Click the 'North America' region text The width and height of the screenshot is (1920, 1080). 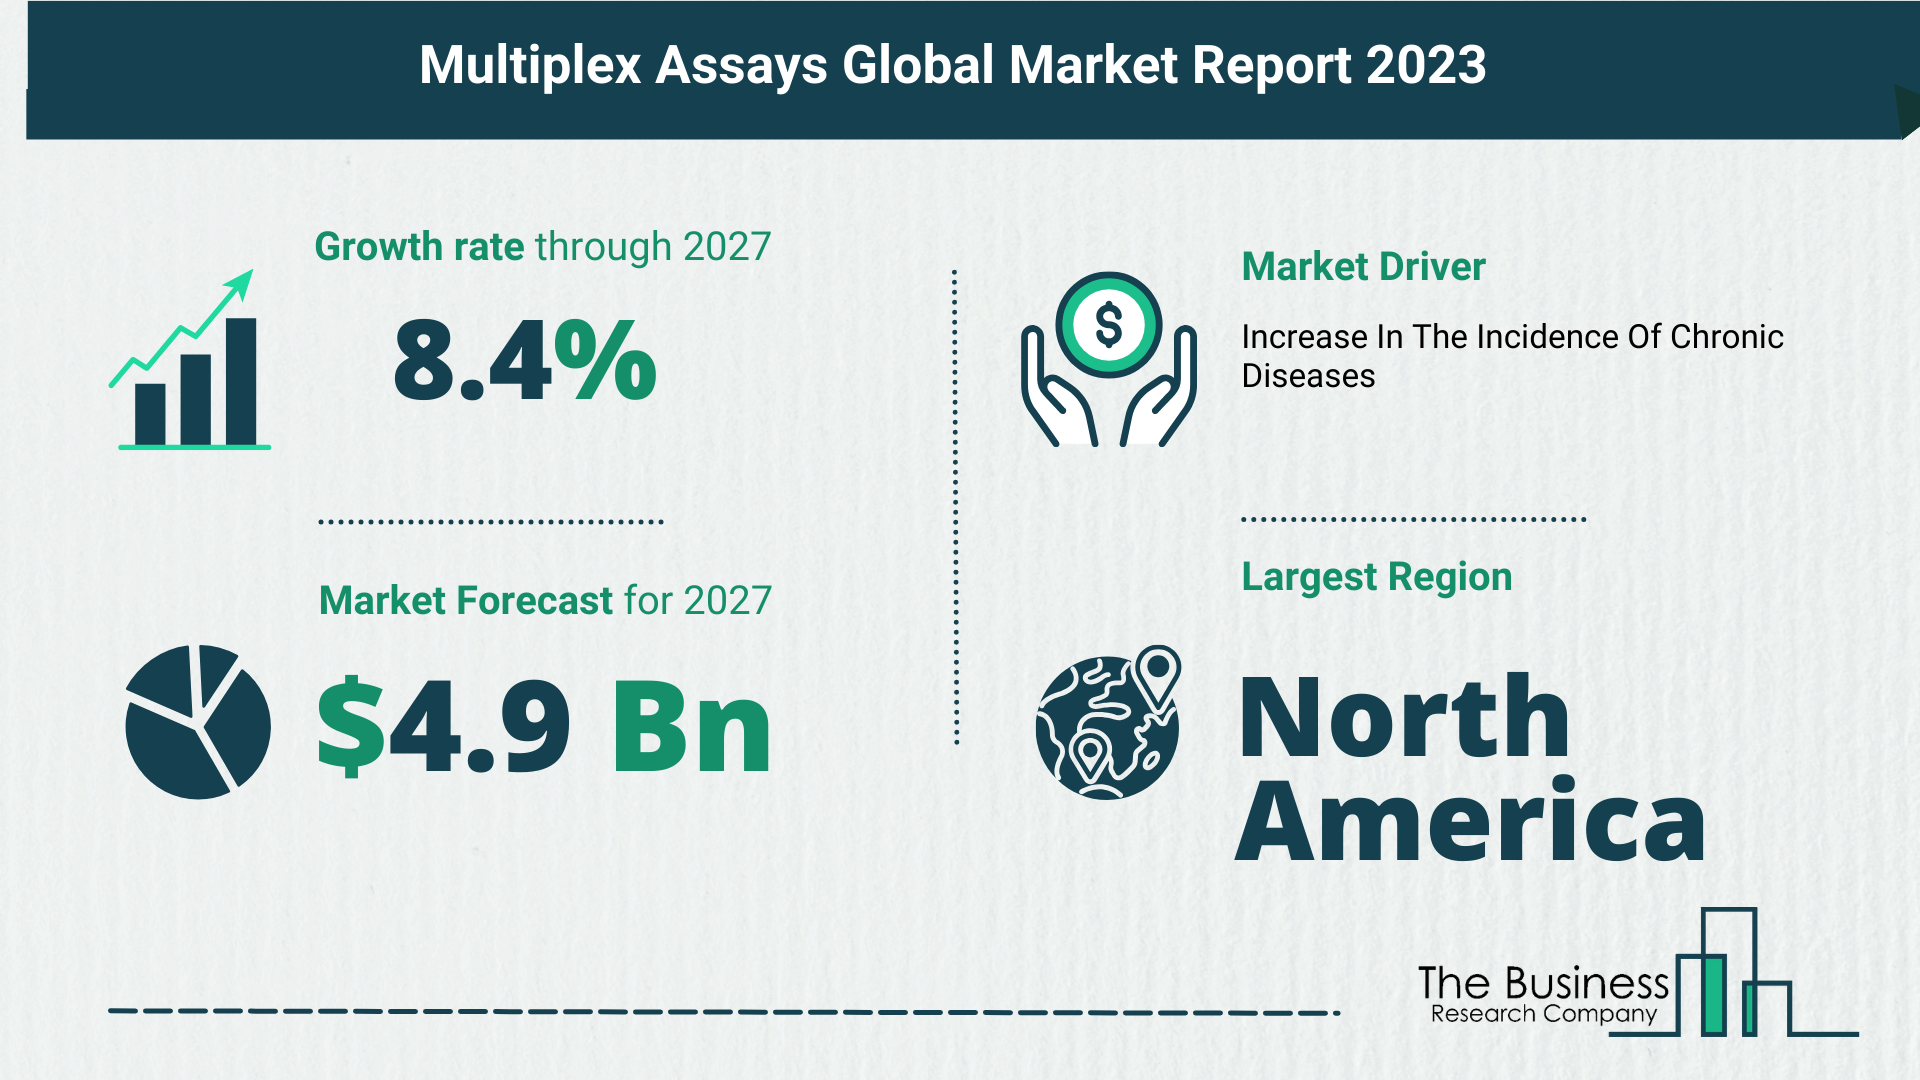coord(1470,767)
